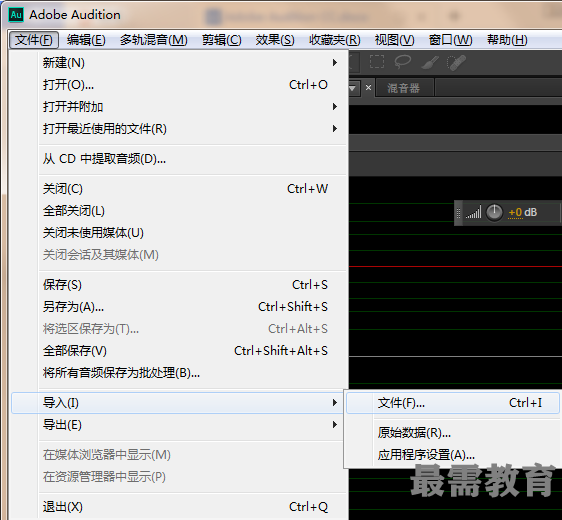The width and height of the screenshot is (562, 520).
Task: Select 文件(F)... in the import submenu
Action: pos(453,403)
